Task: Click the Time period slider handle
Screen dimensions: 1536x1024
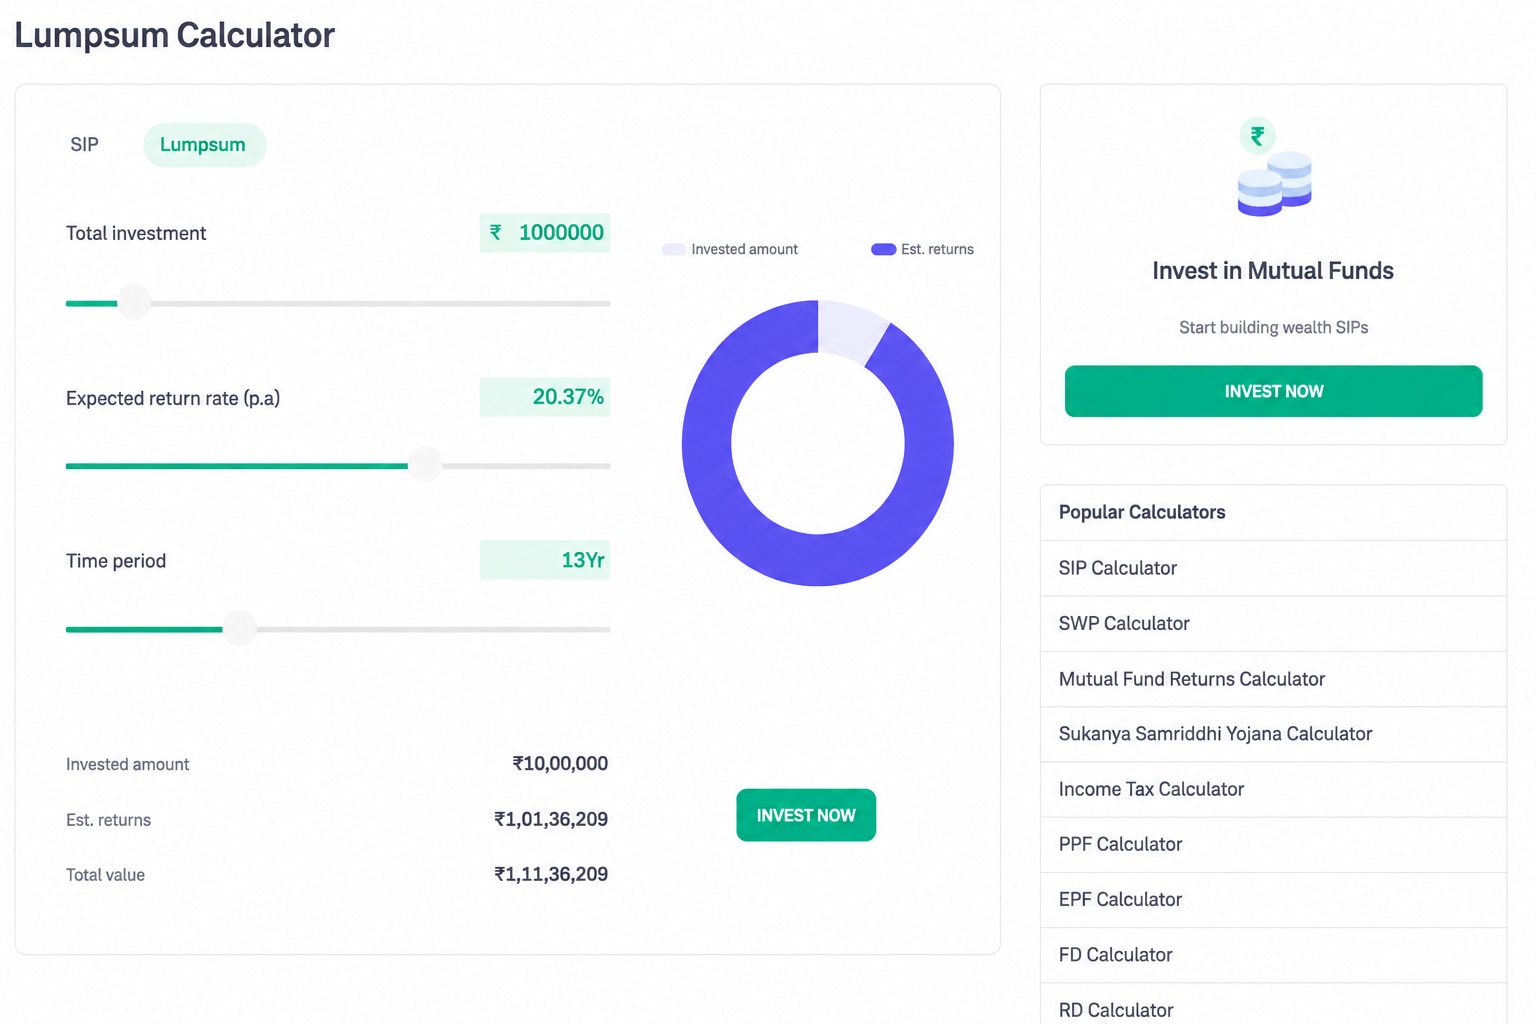Action: (240, 629)
